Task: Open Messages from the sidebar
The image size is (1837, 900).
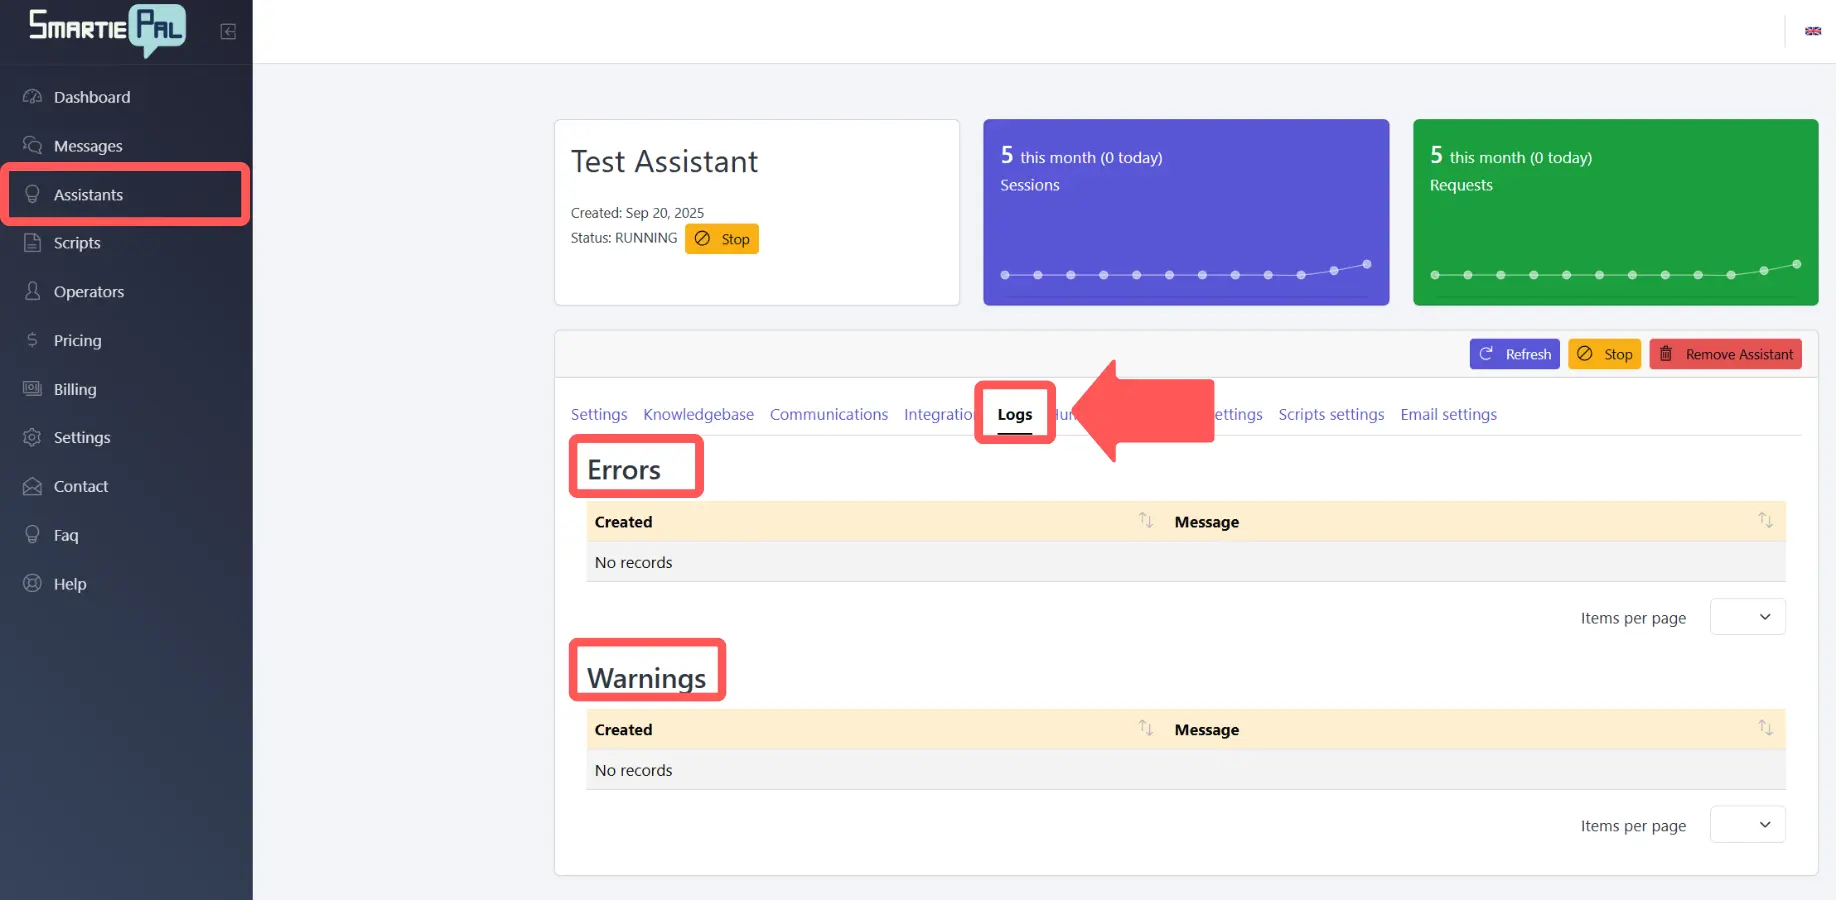Action: tap(88, 145)
